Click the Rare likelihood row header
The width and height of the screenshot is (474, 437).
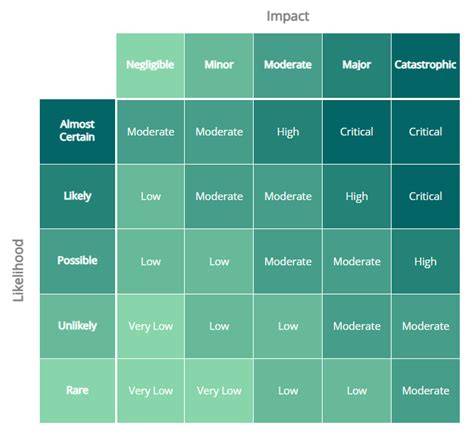pyautogui.click(x=77, y=391)
